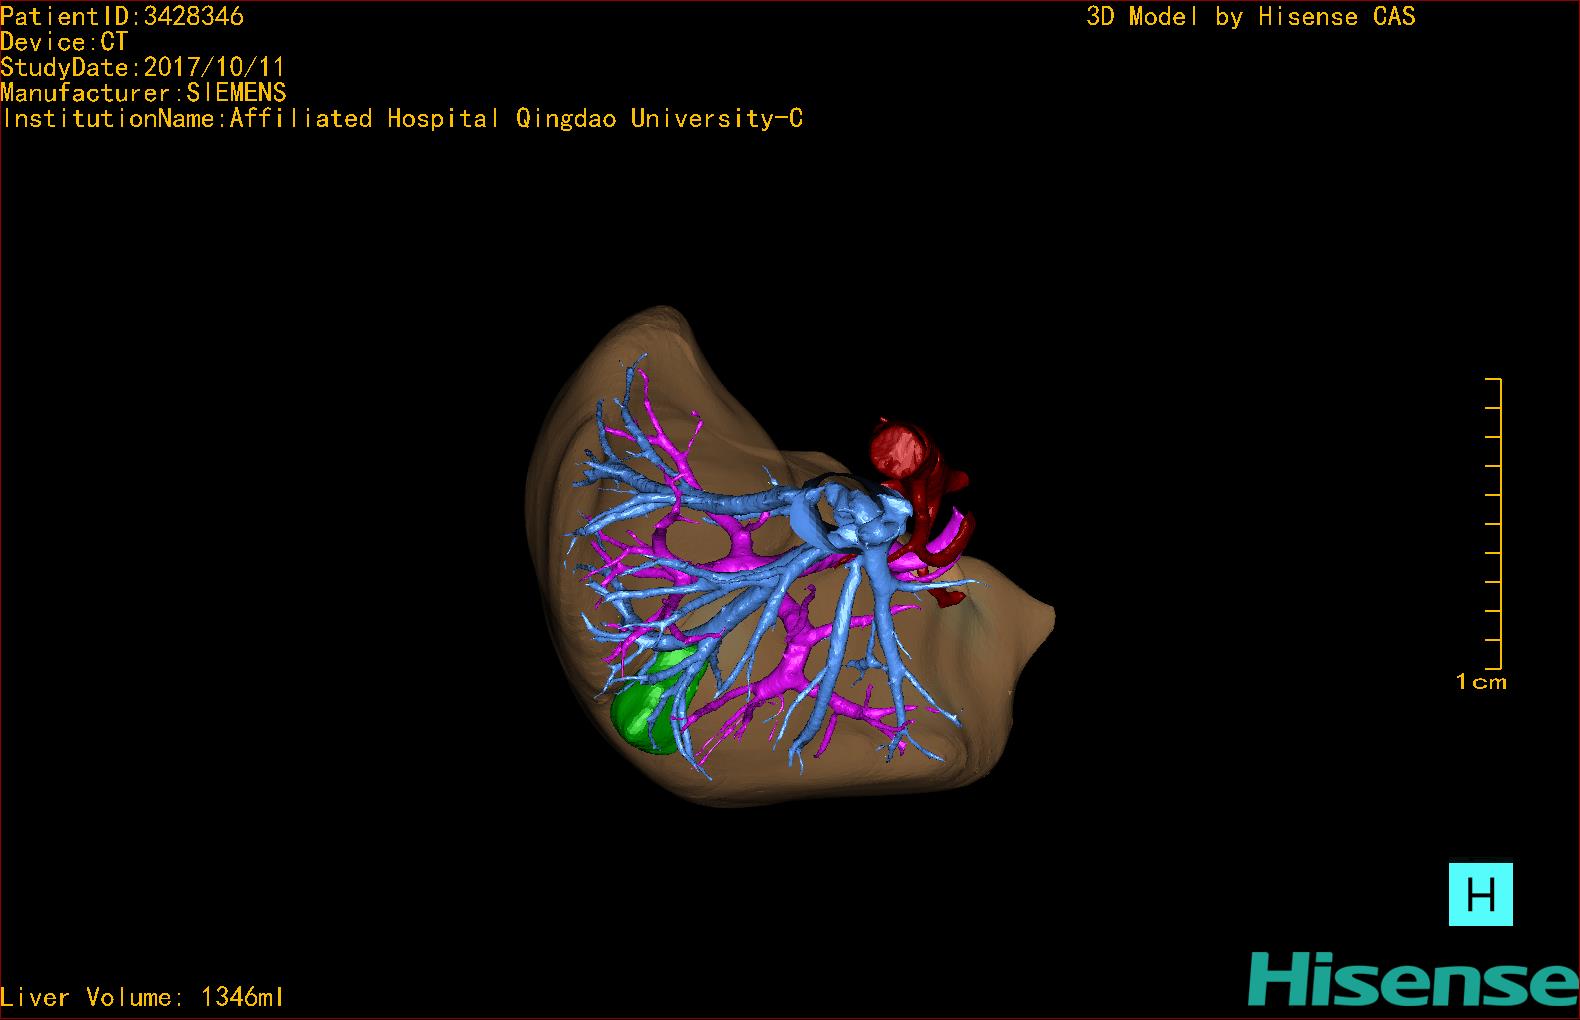The image size is (1580, 1020).
Task: Click the Manufacturer:SIEMENS text
Action: point(144,93)
